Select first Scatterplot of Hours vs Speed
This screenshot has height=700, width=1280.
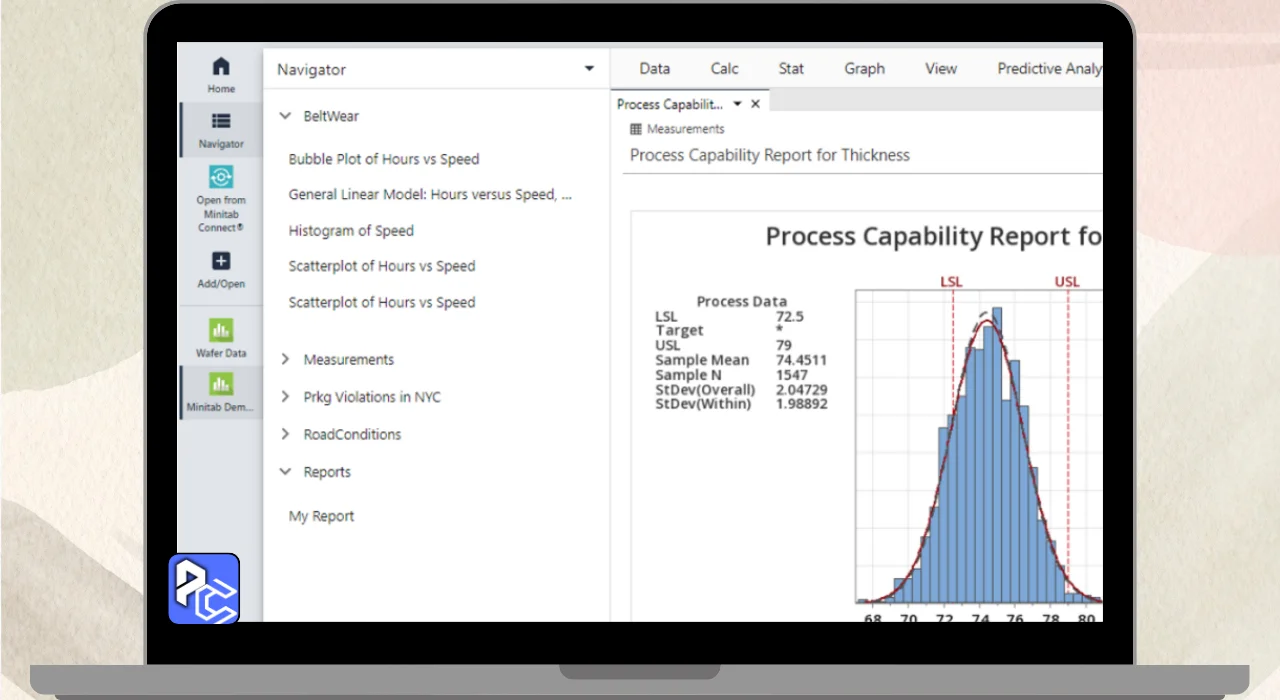[x=382, y=266]
